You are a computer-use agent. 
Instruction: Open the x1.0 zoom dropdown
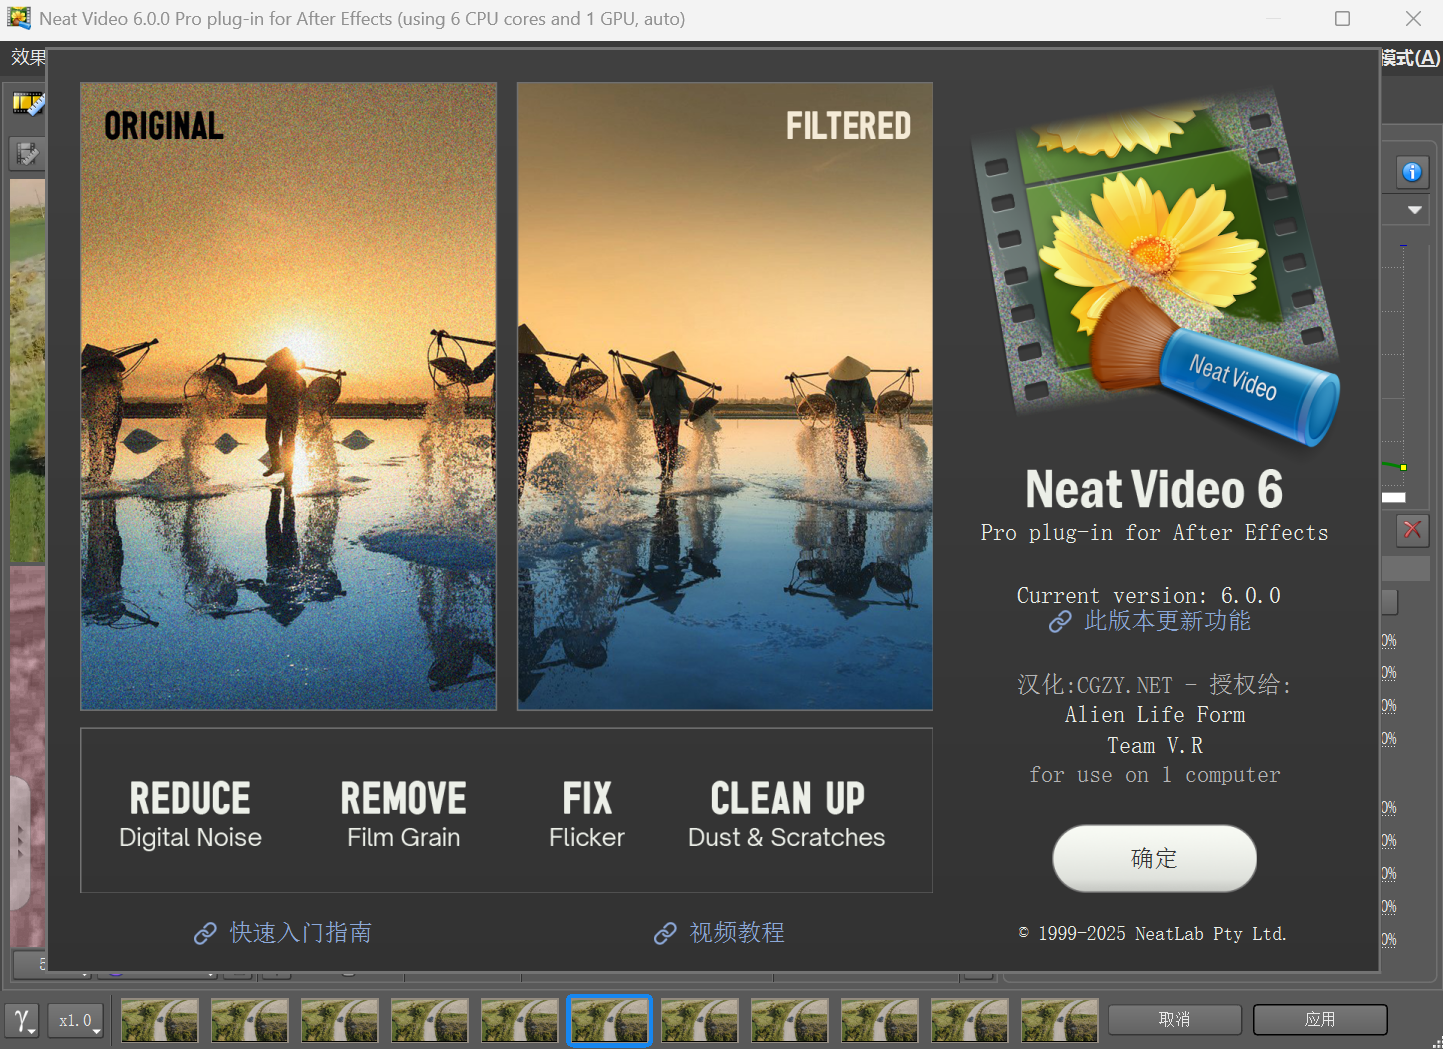[x=77, y=1020]
